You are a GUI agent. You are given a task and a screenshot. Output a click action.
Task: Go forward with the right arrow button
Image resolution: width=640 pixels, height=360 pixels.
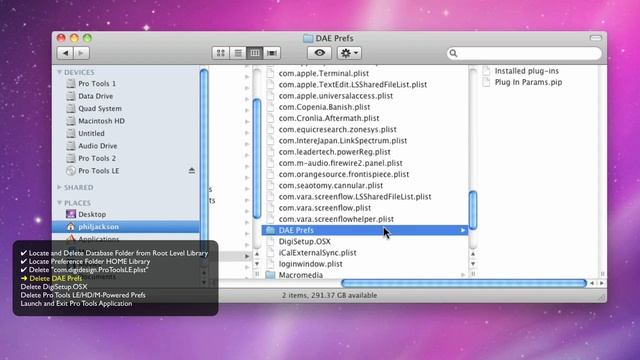pyautogui.click(x=81, y=53)
